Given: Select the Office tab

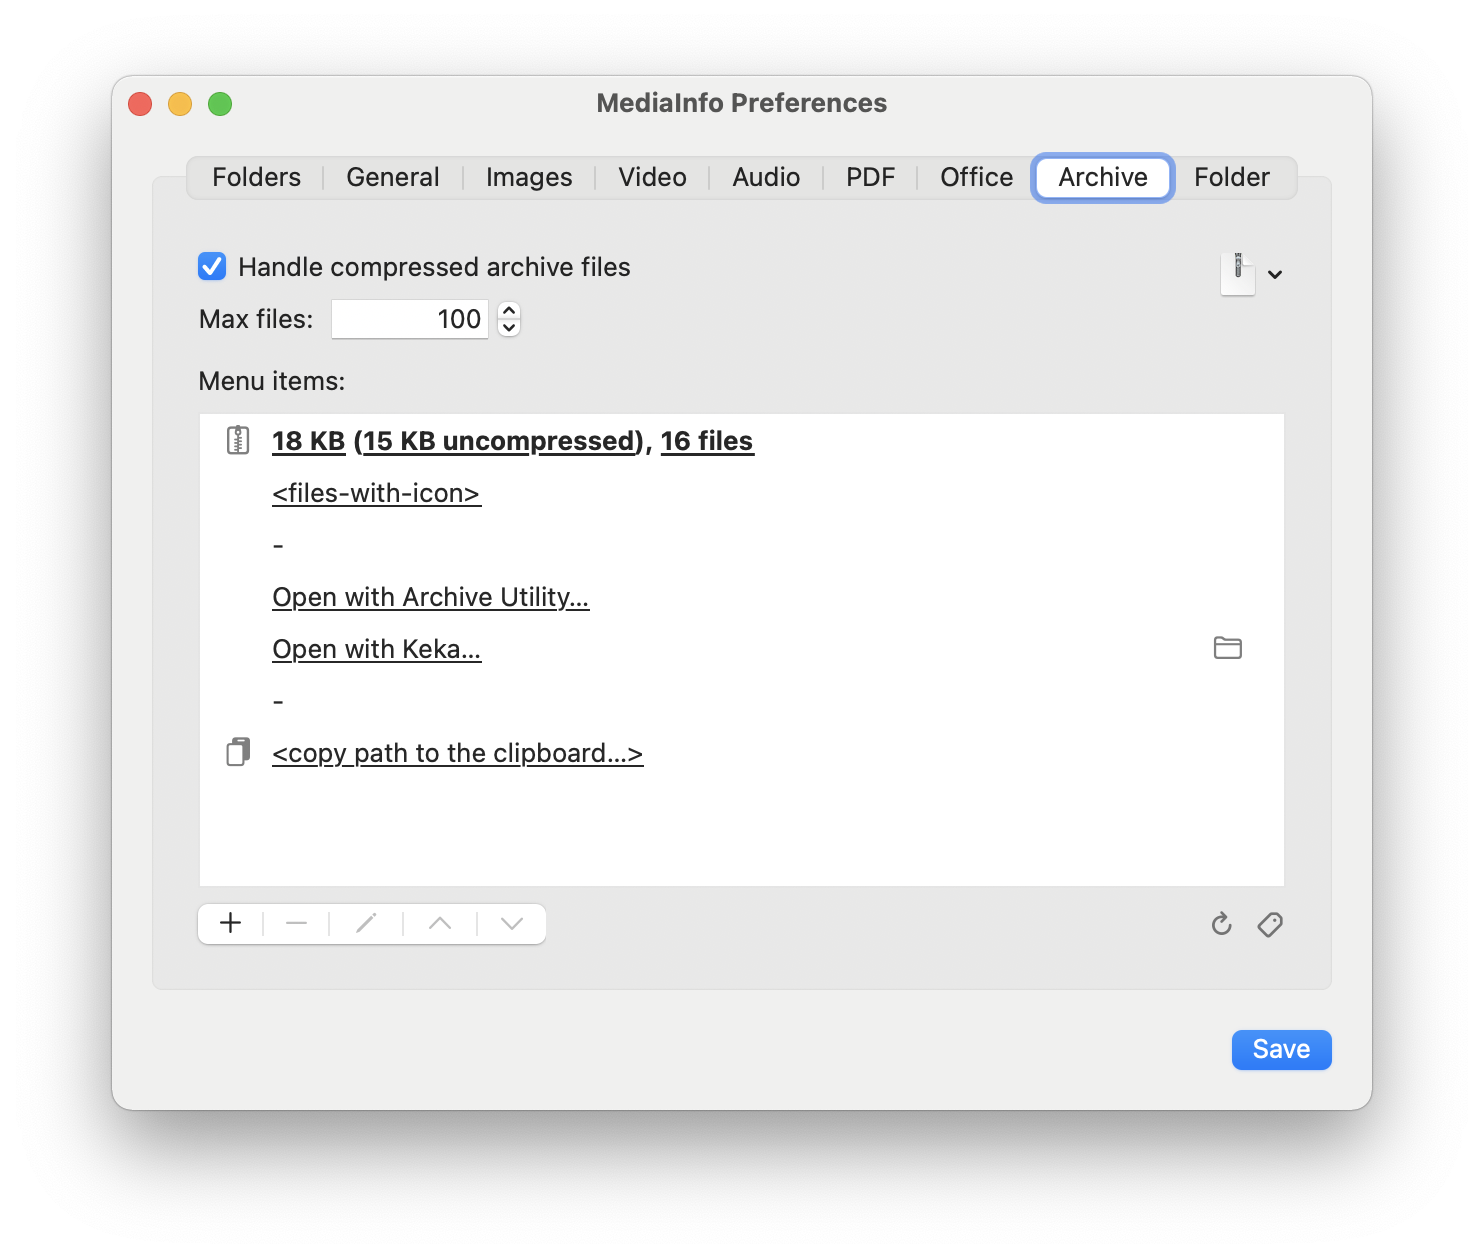Looking at the screenshot, I should pyautogui.click(x=976, y=178).
